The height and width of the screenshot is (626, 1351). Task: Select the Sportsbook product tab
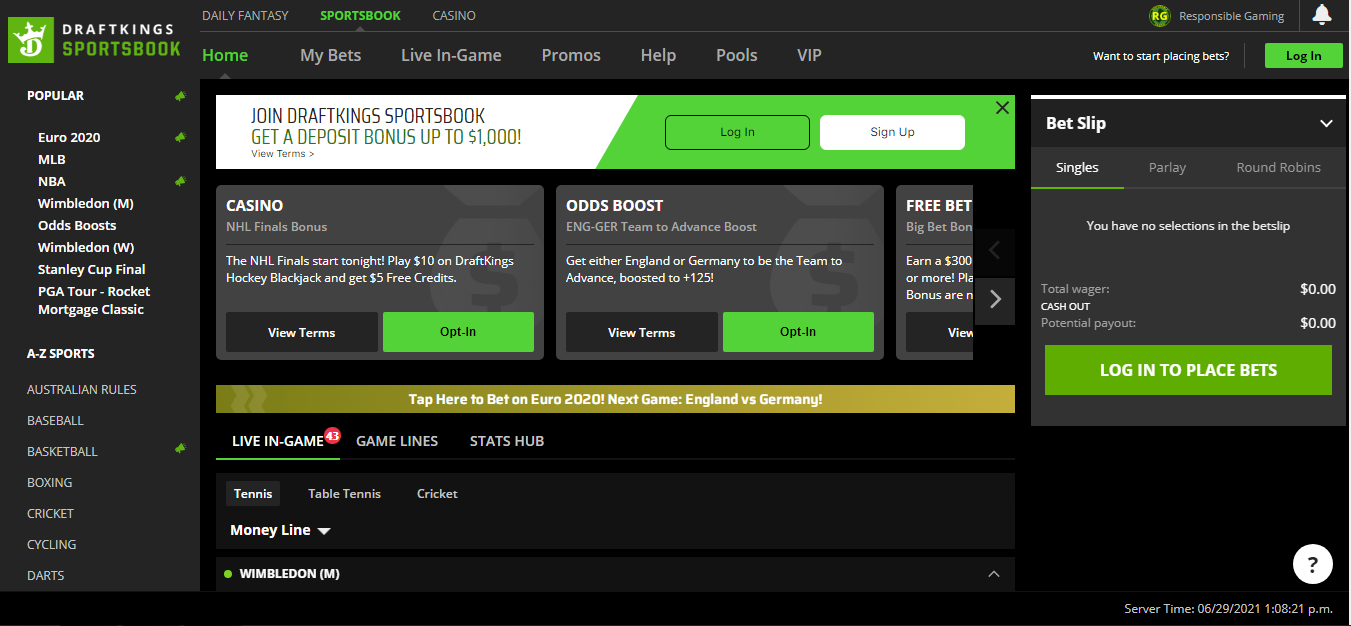click(x=360, y=16)
